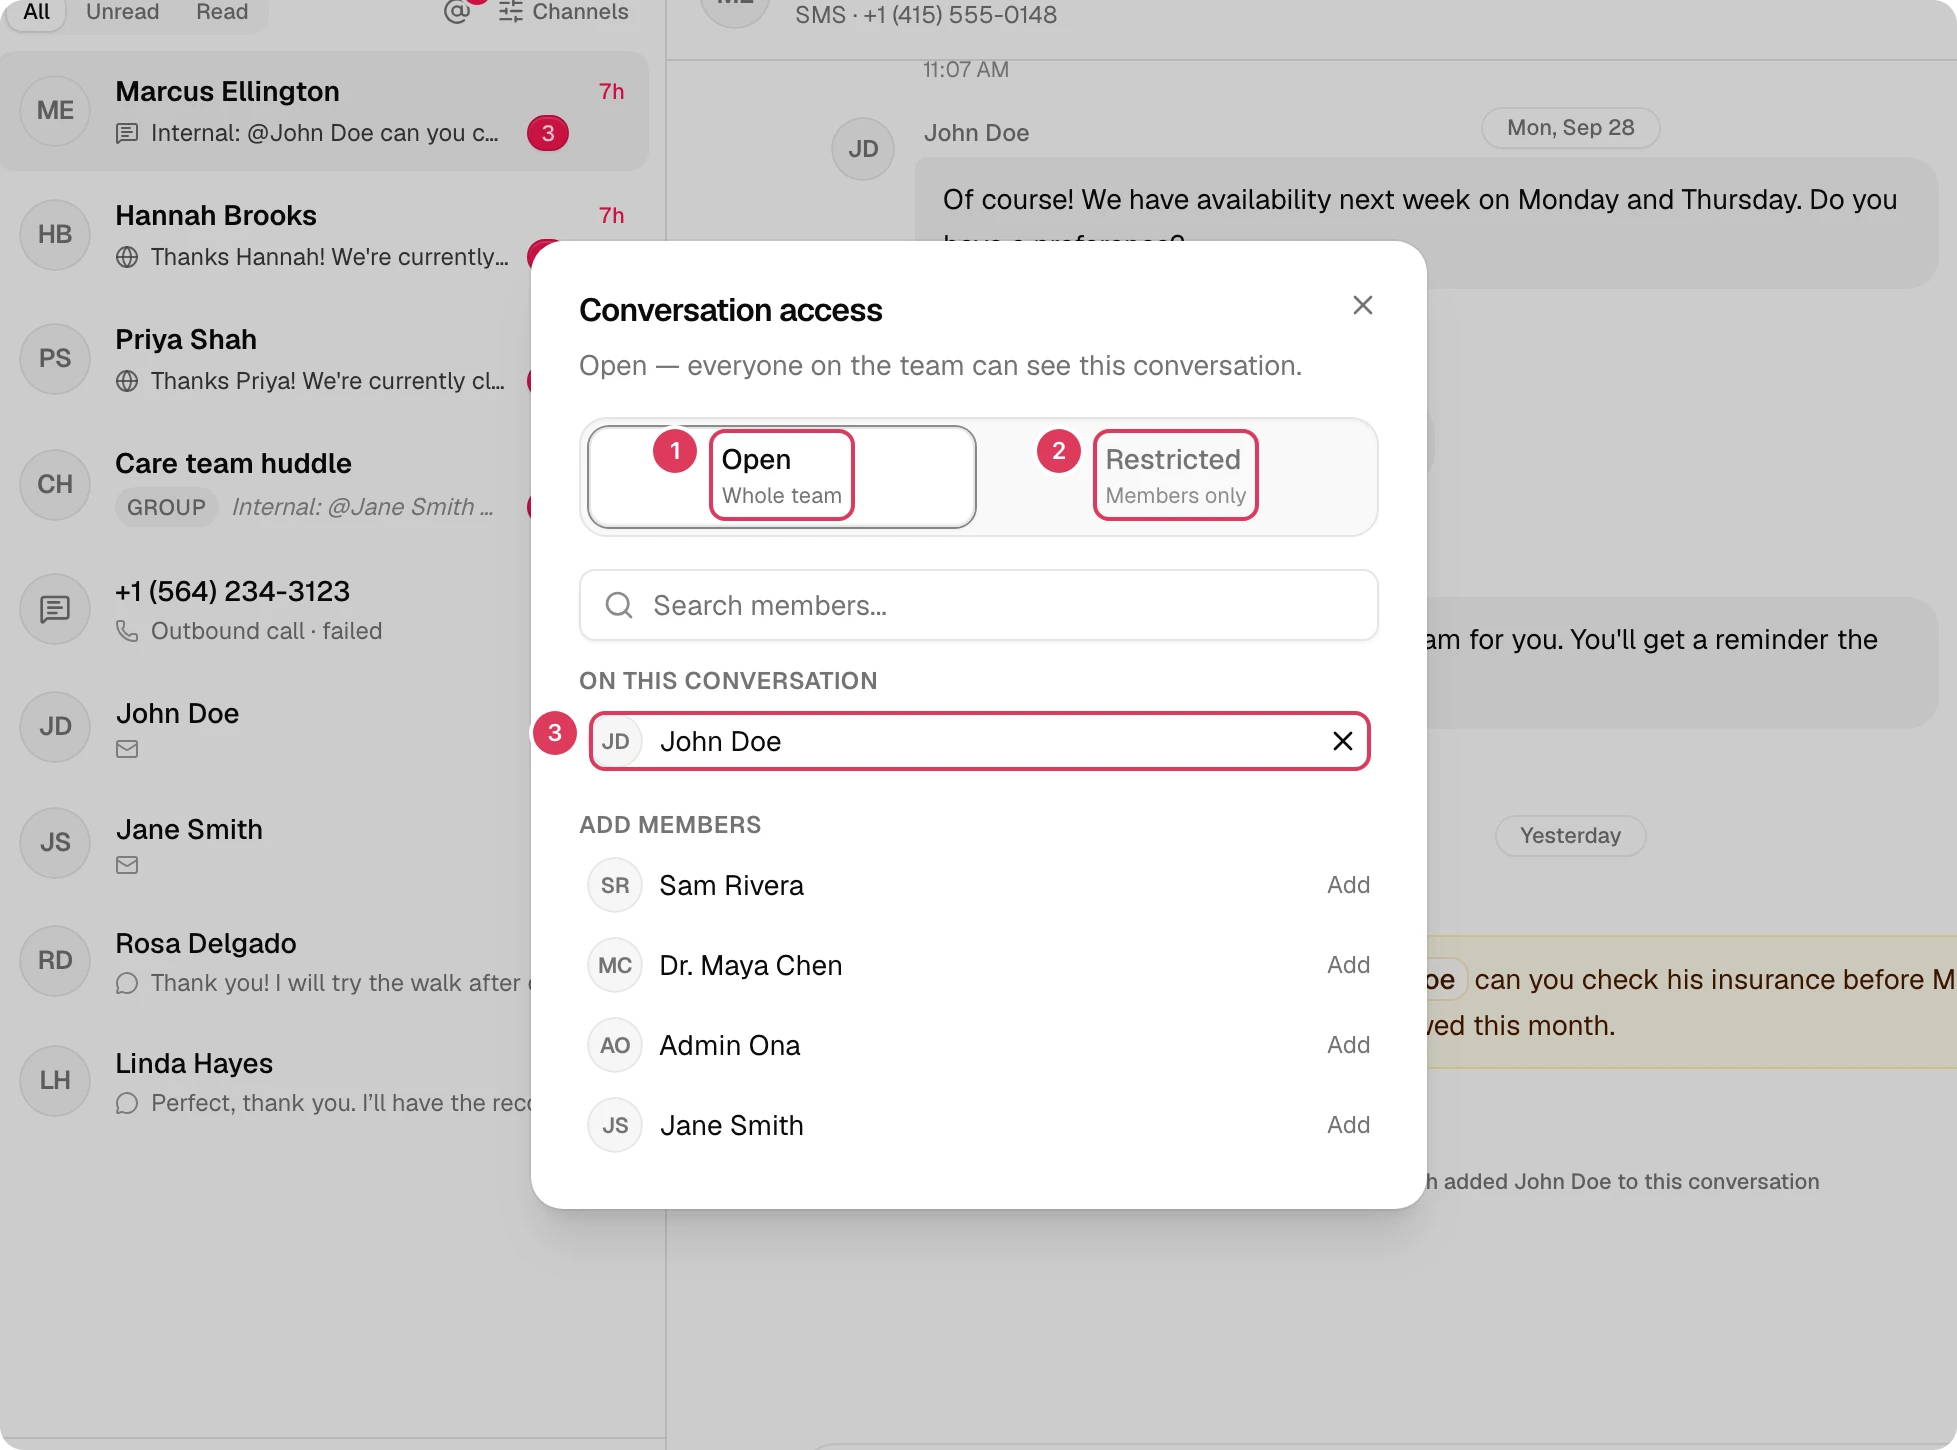1957x1450 pixels.
Task: Switch to the Unread inbox tab
Action: pos(122,12)
